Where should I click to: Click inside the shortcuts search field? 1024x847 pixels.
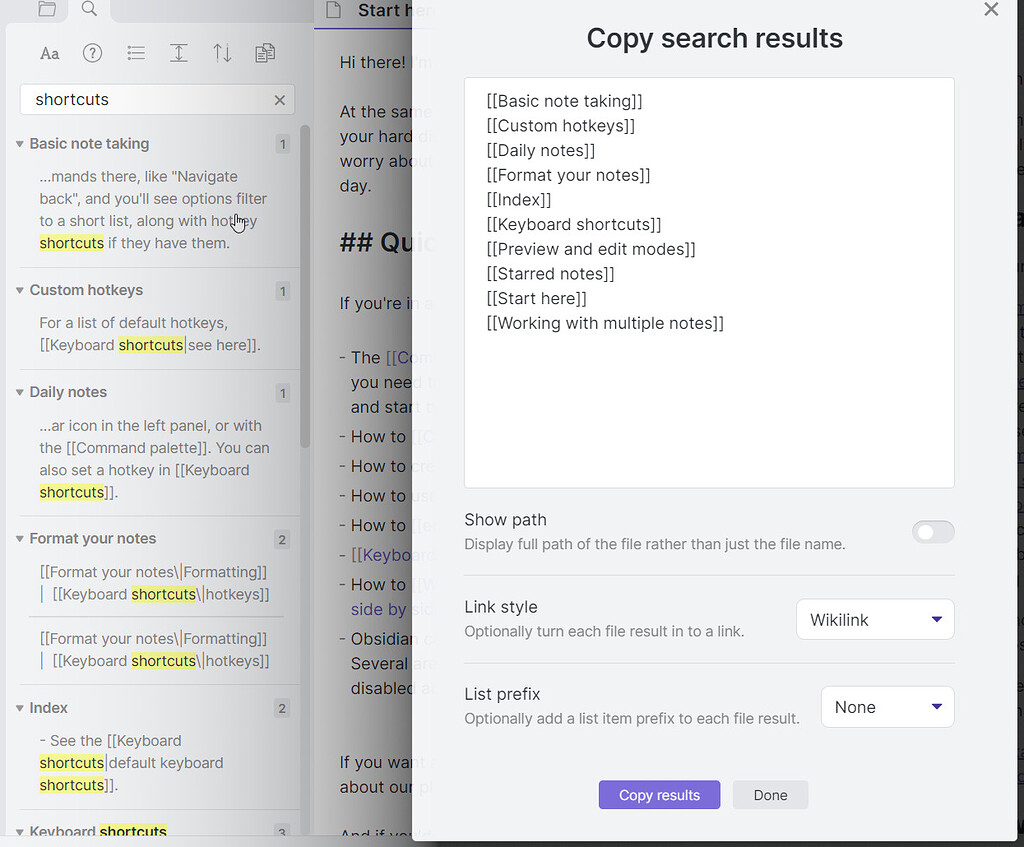[150, 99]
